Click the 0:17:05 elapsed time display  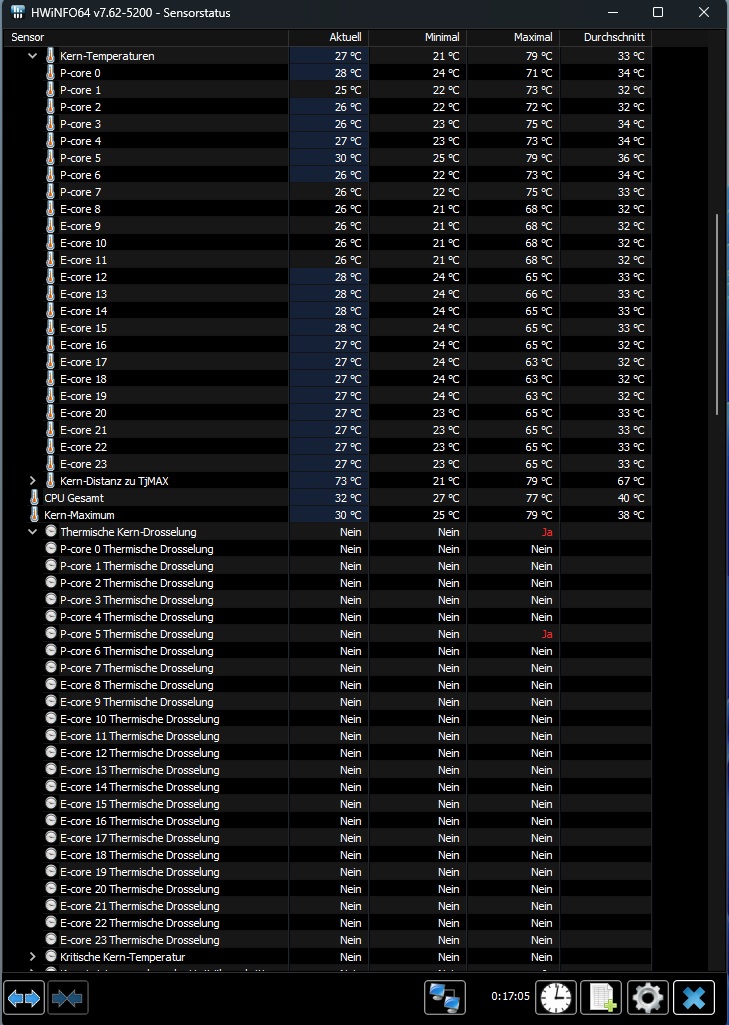[x=510, y=996]
